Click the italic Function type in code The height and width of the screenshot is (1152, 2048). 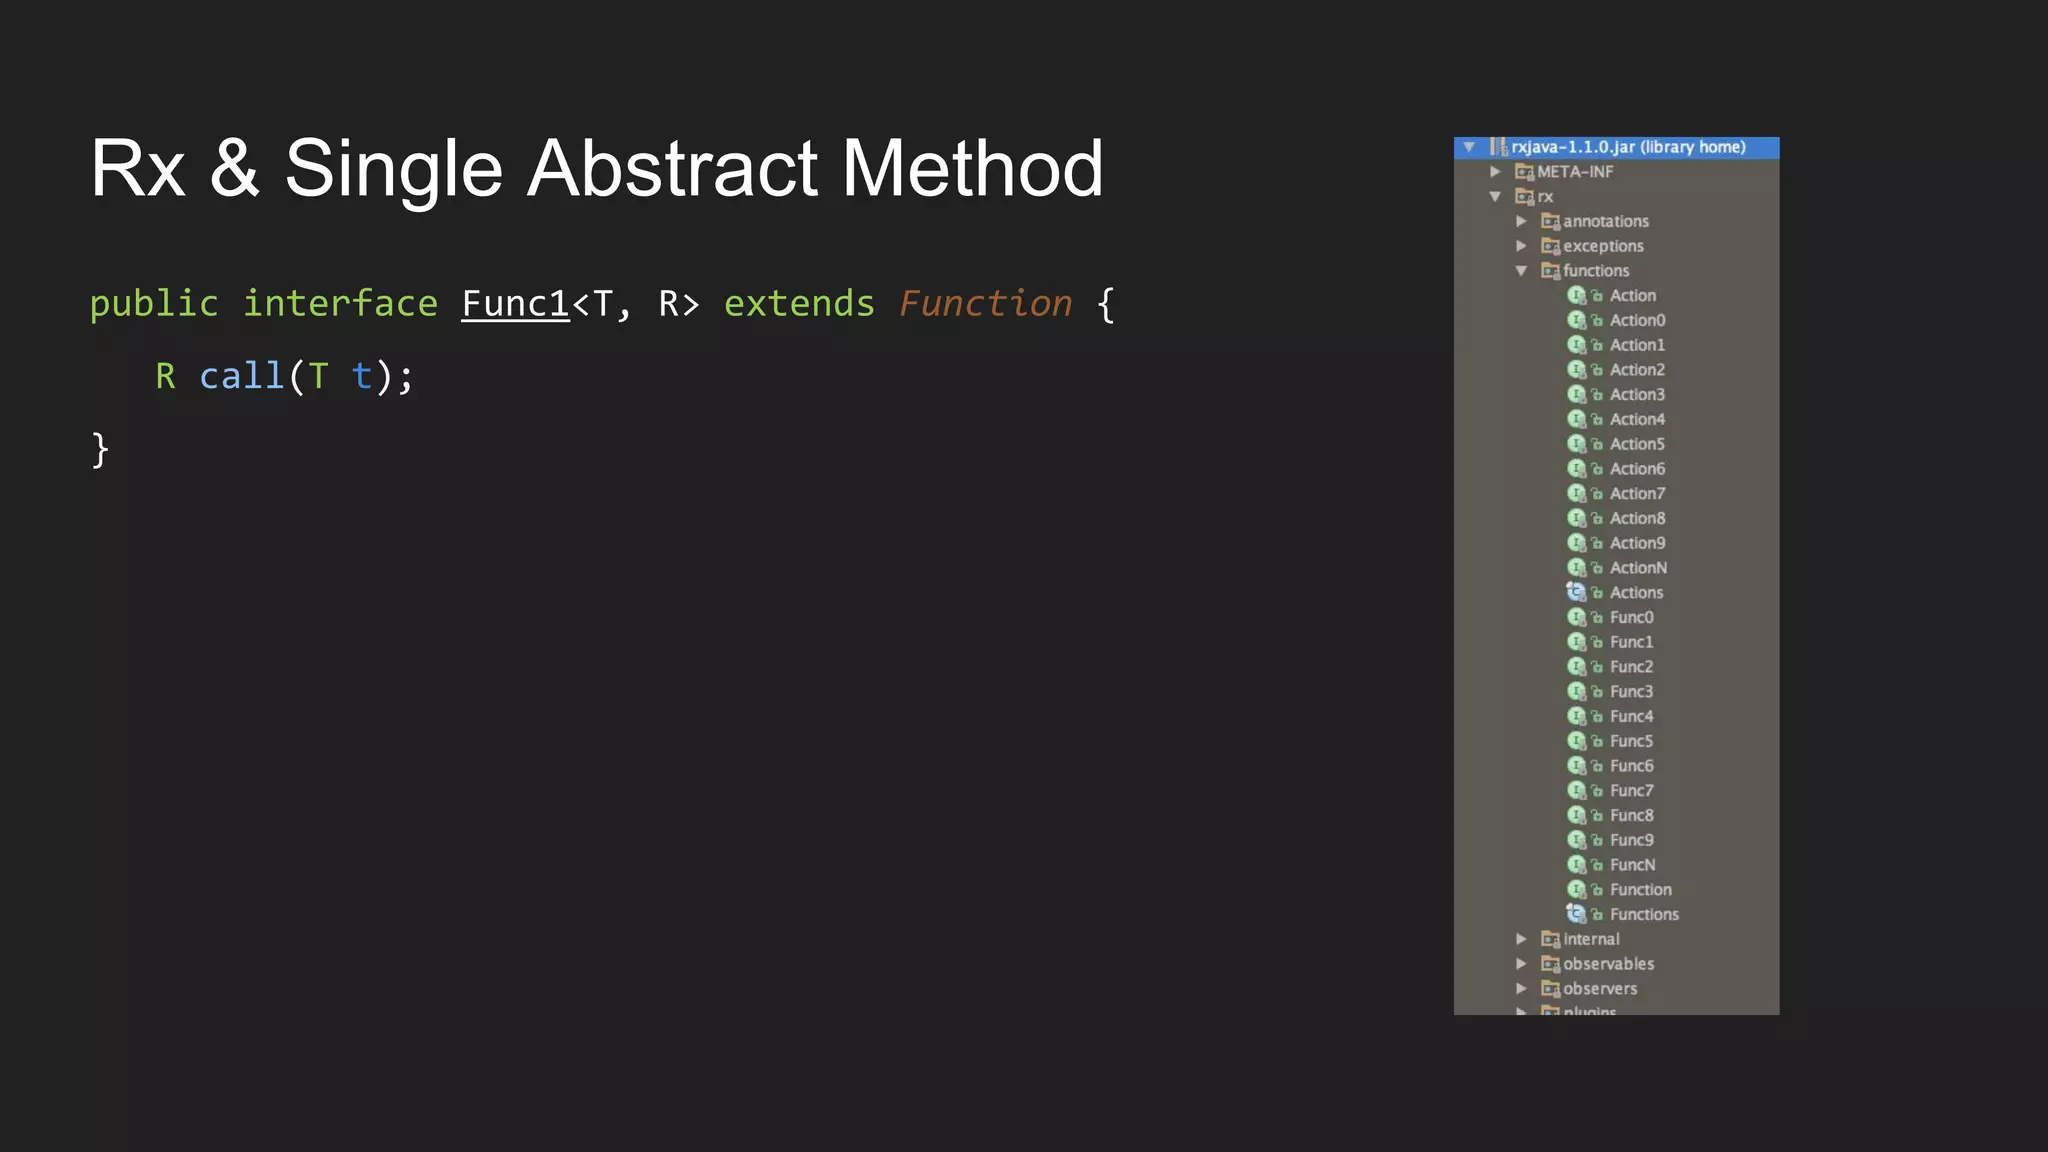point(985,304)
